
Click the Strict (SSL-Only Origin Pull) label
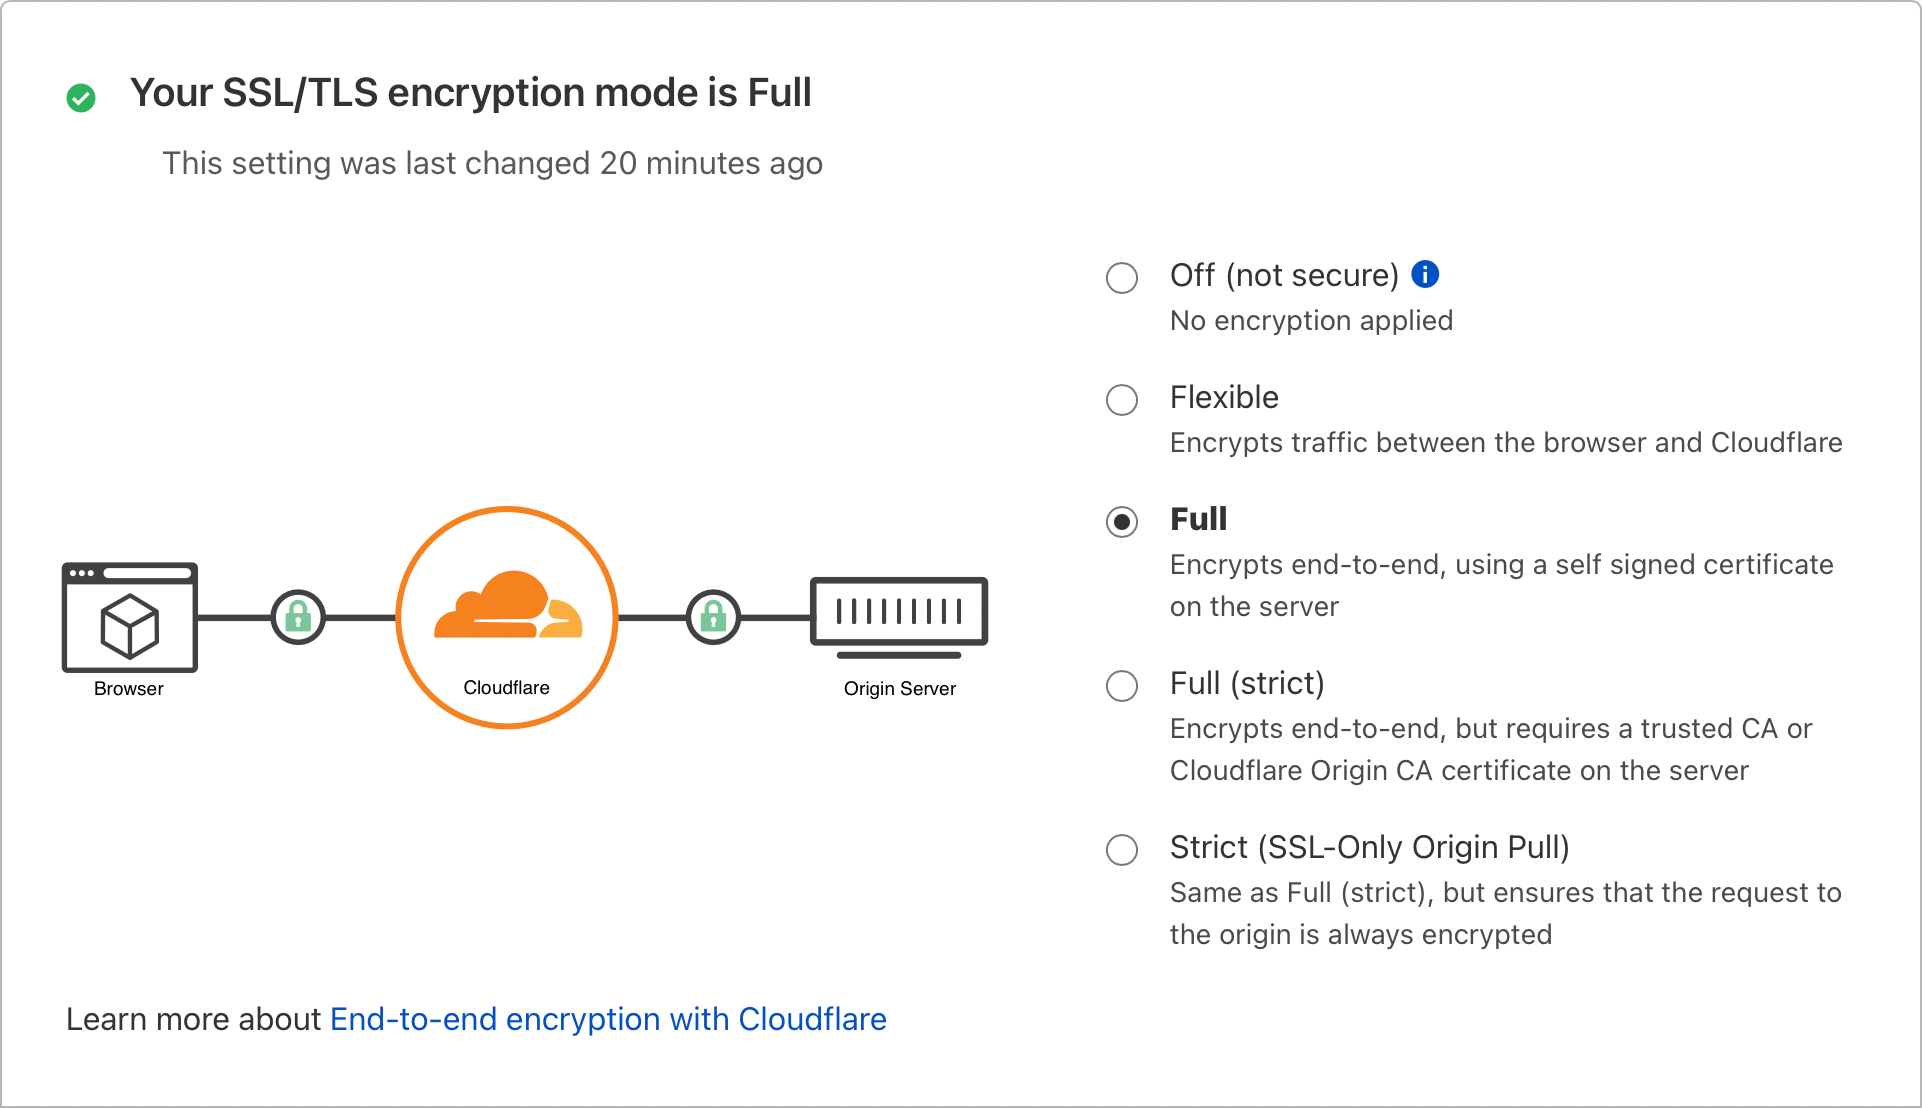[x=1370, y=847]
